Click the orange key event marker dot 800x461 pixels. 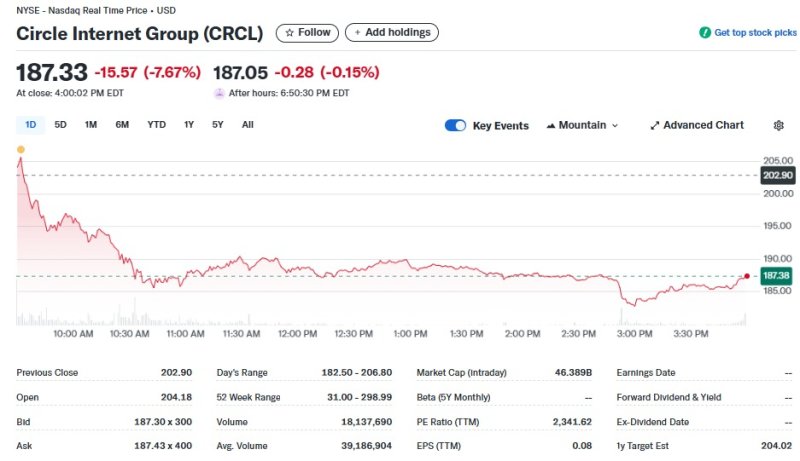coord(20,149)
